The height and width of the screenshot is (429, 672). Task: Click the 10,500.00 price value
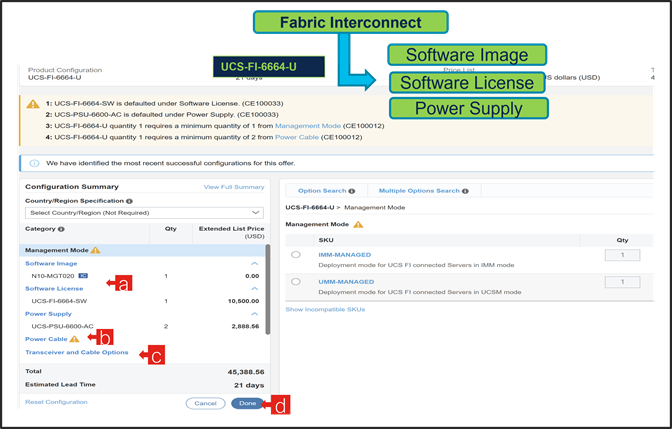tap(243, 301)
